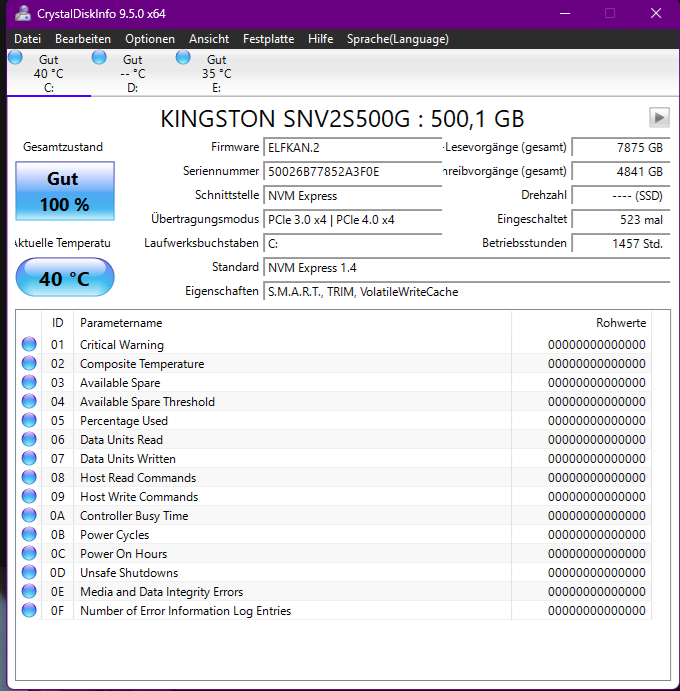Image resolution: width=680 pixels, height=691 pixels.
Task: Minimize the CrystalDiskInfo window
Action: point(565,13)
